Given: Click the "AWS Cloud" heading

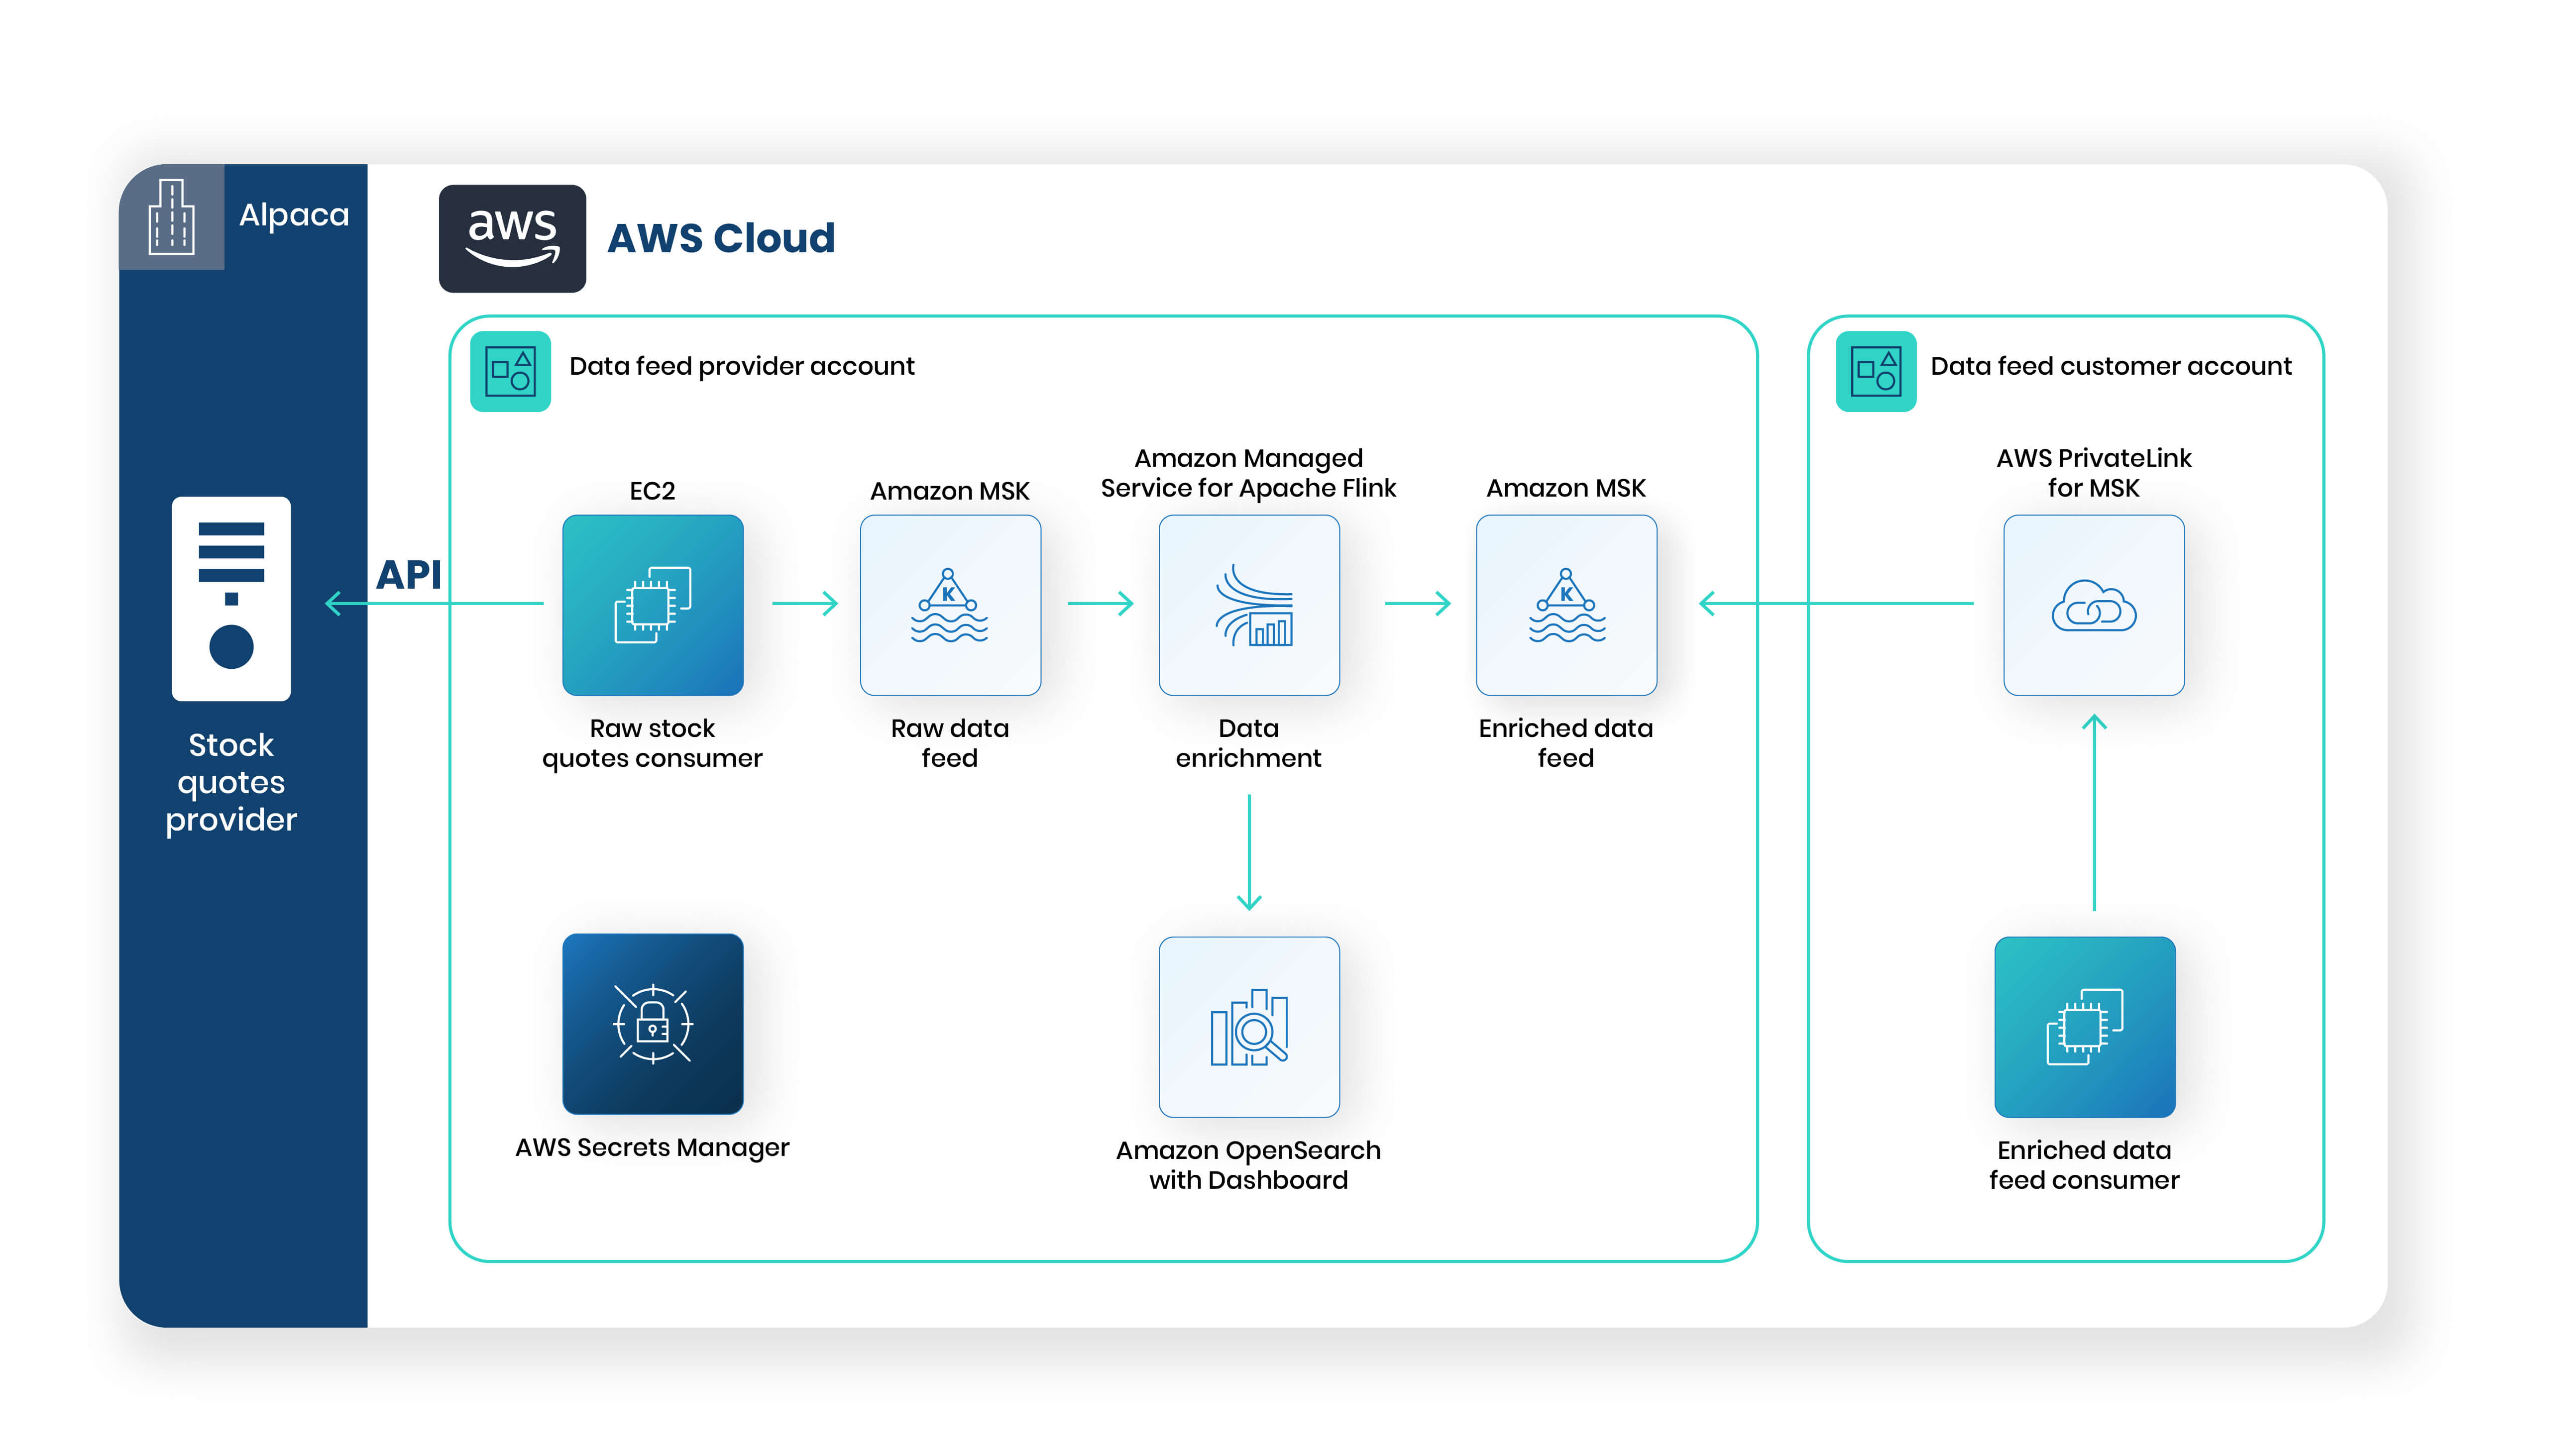Looking at the screenshot, I should (x=721, y=238).
